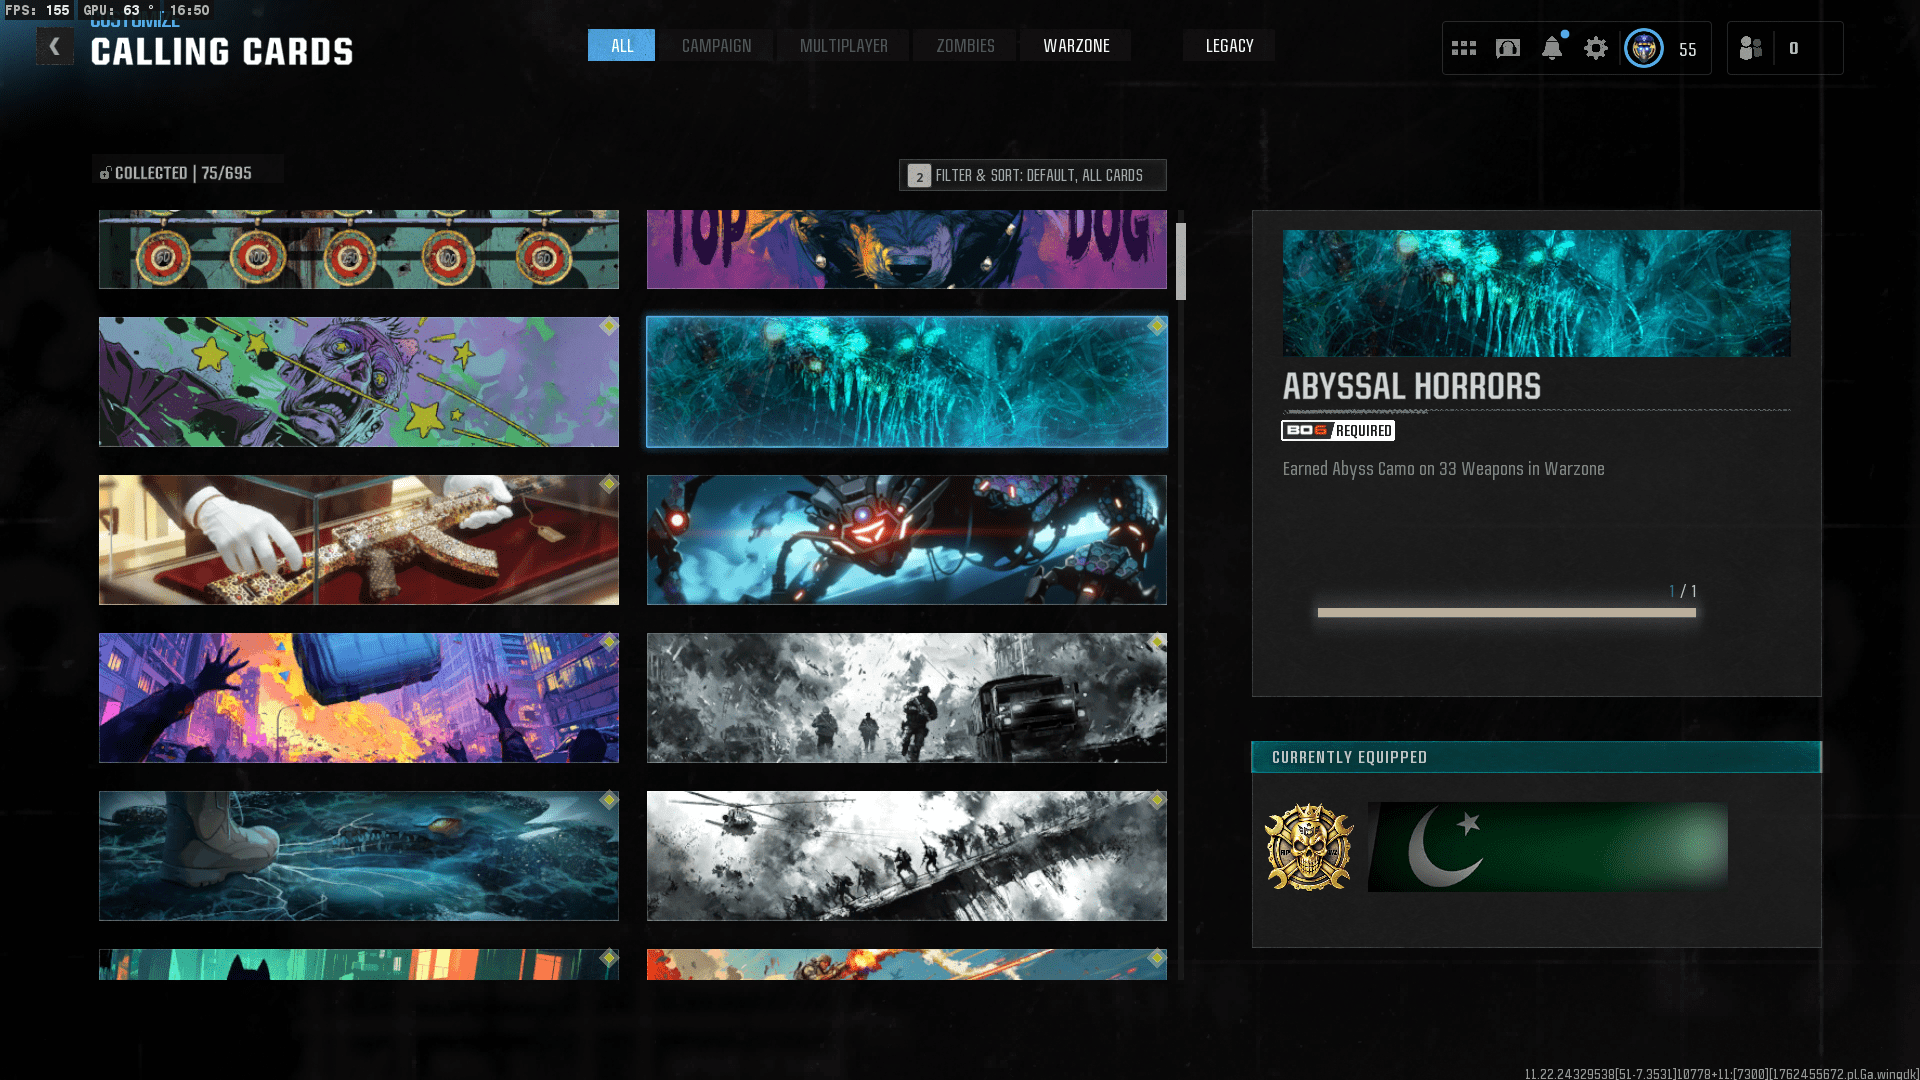Select the robotic spider calling card

click(906, 540)
